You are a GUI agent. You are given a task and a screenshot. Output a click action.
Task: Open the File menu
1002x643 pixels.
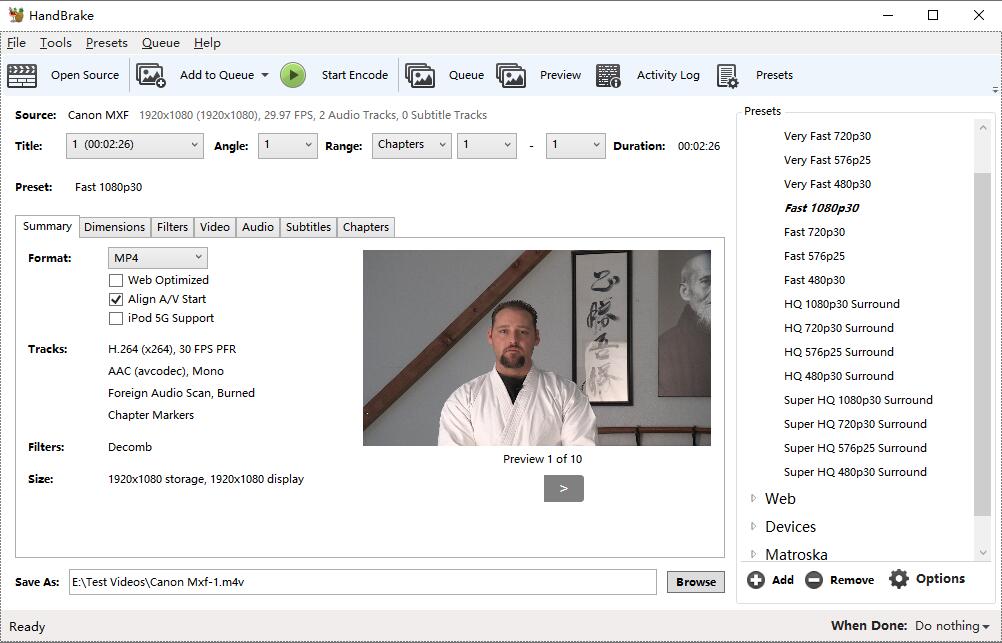coord(16,43)
